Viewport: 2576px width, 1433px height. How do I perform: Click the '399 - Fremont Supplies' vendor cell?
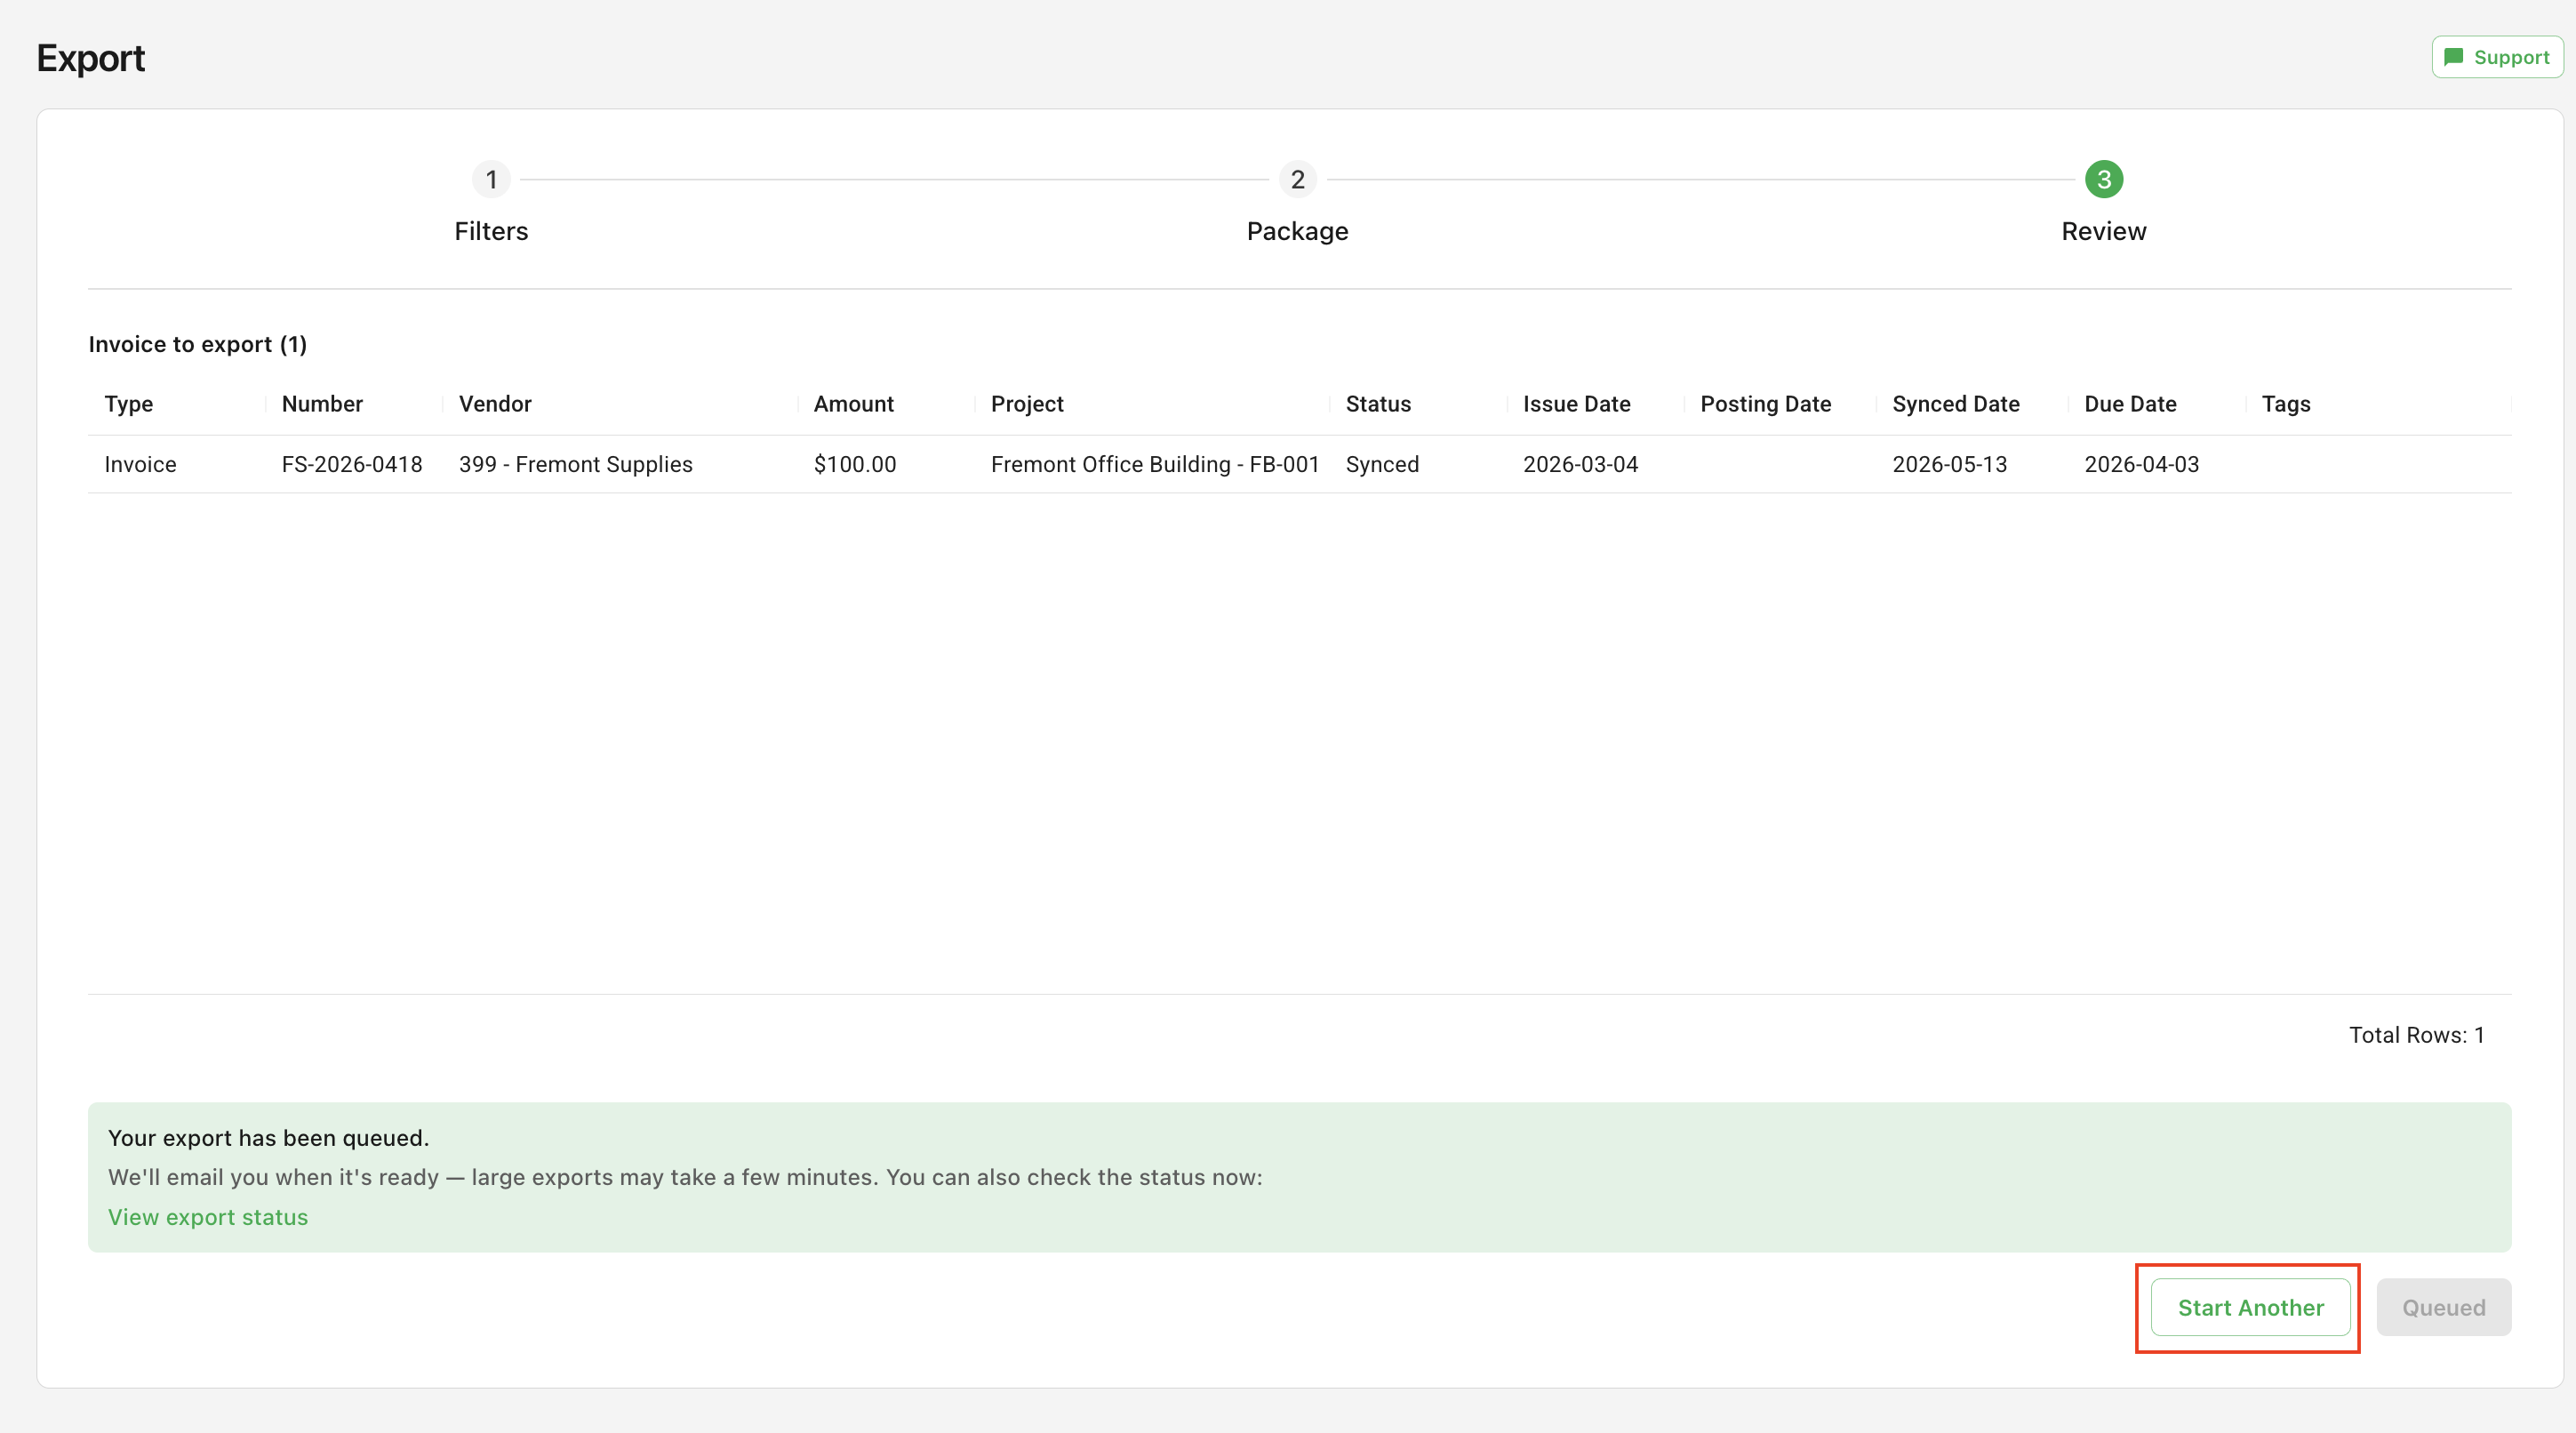[x=576, y=464]
